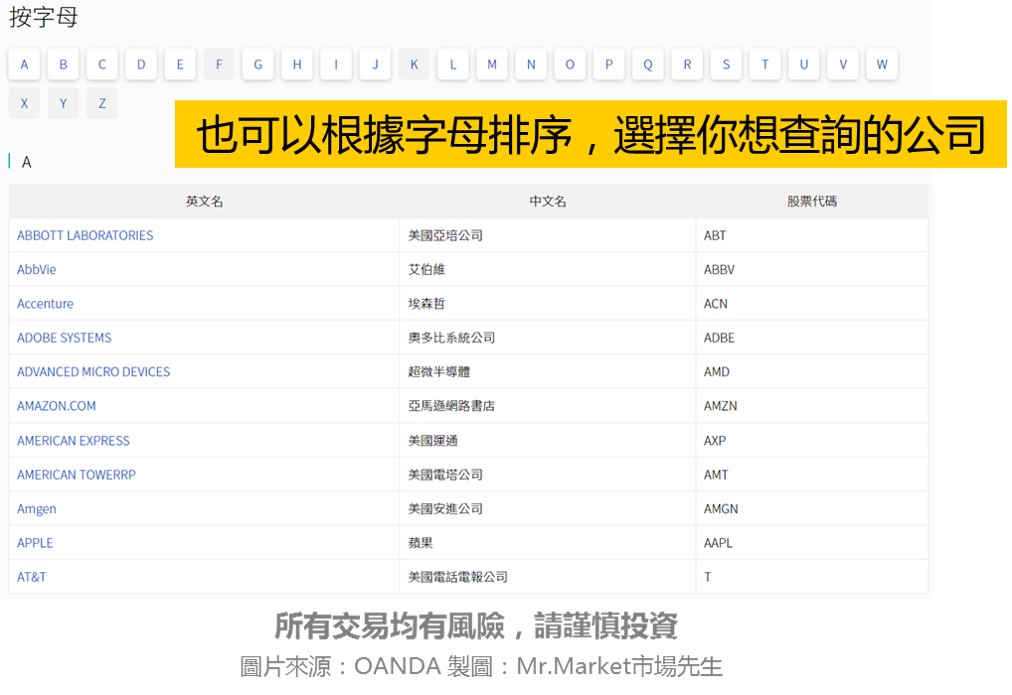Select letter J filter button
This screenshot has width=1012, height=695.
[375, 64]
